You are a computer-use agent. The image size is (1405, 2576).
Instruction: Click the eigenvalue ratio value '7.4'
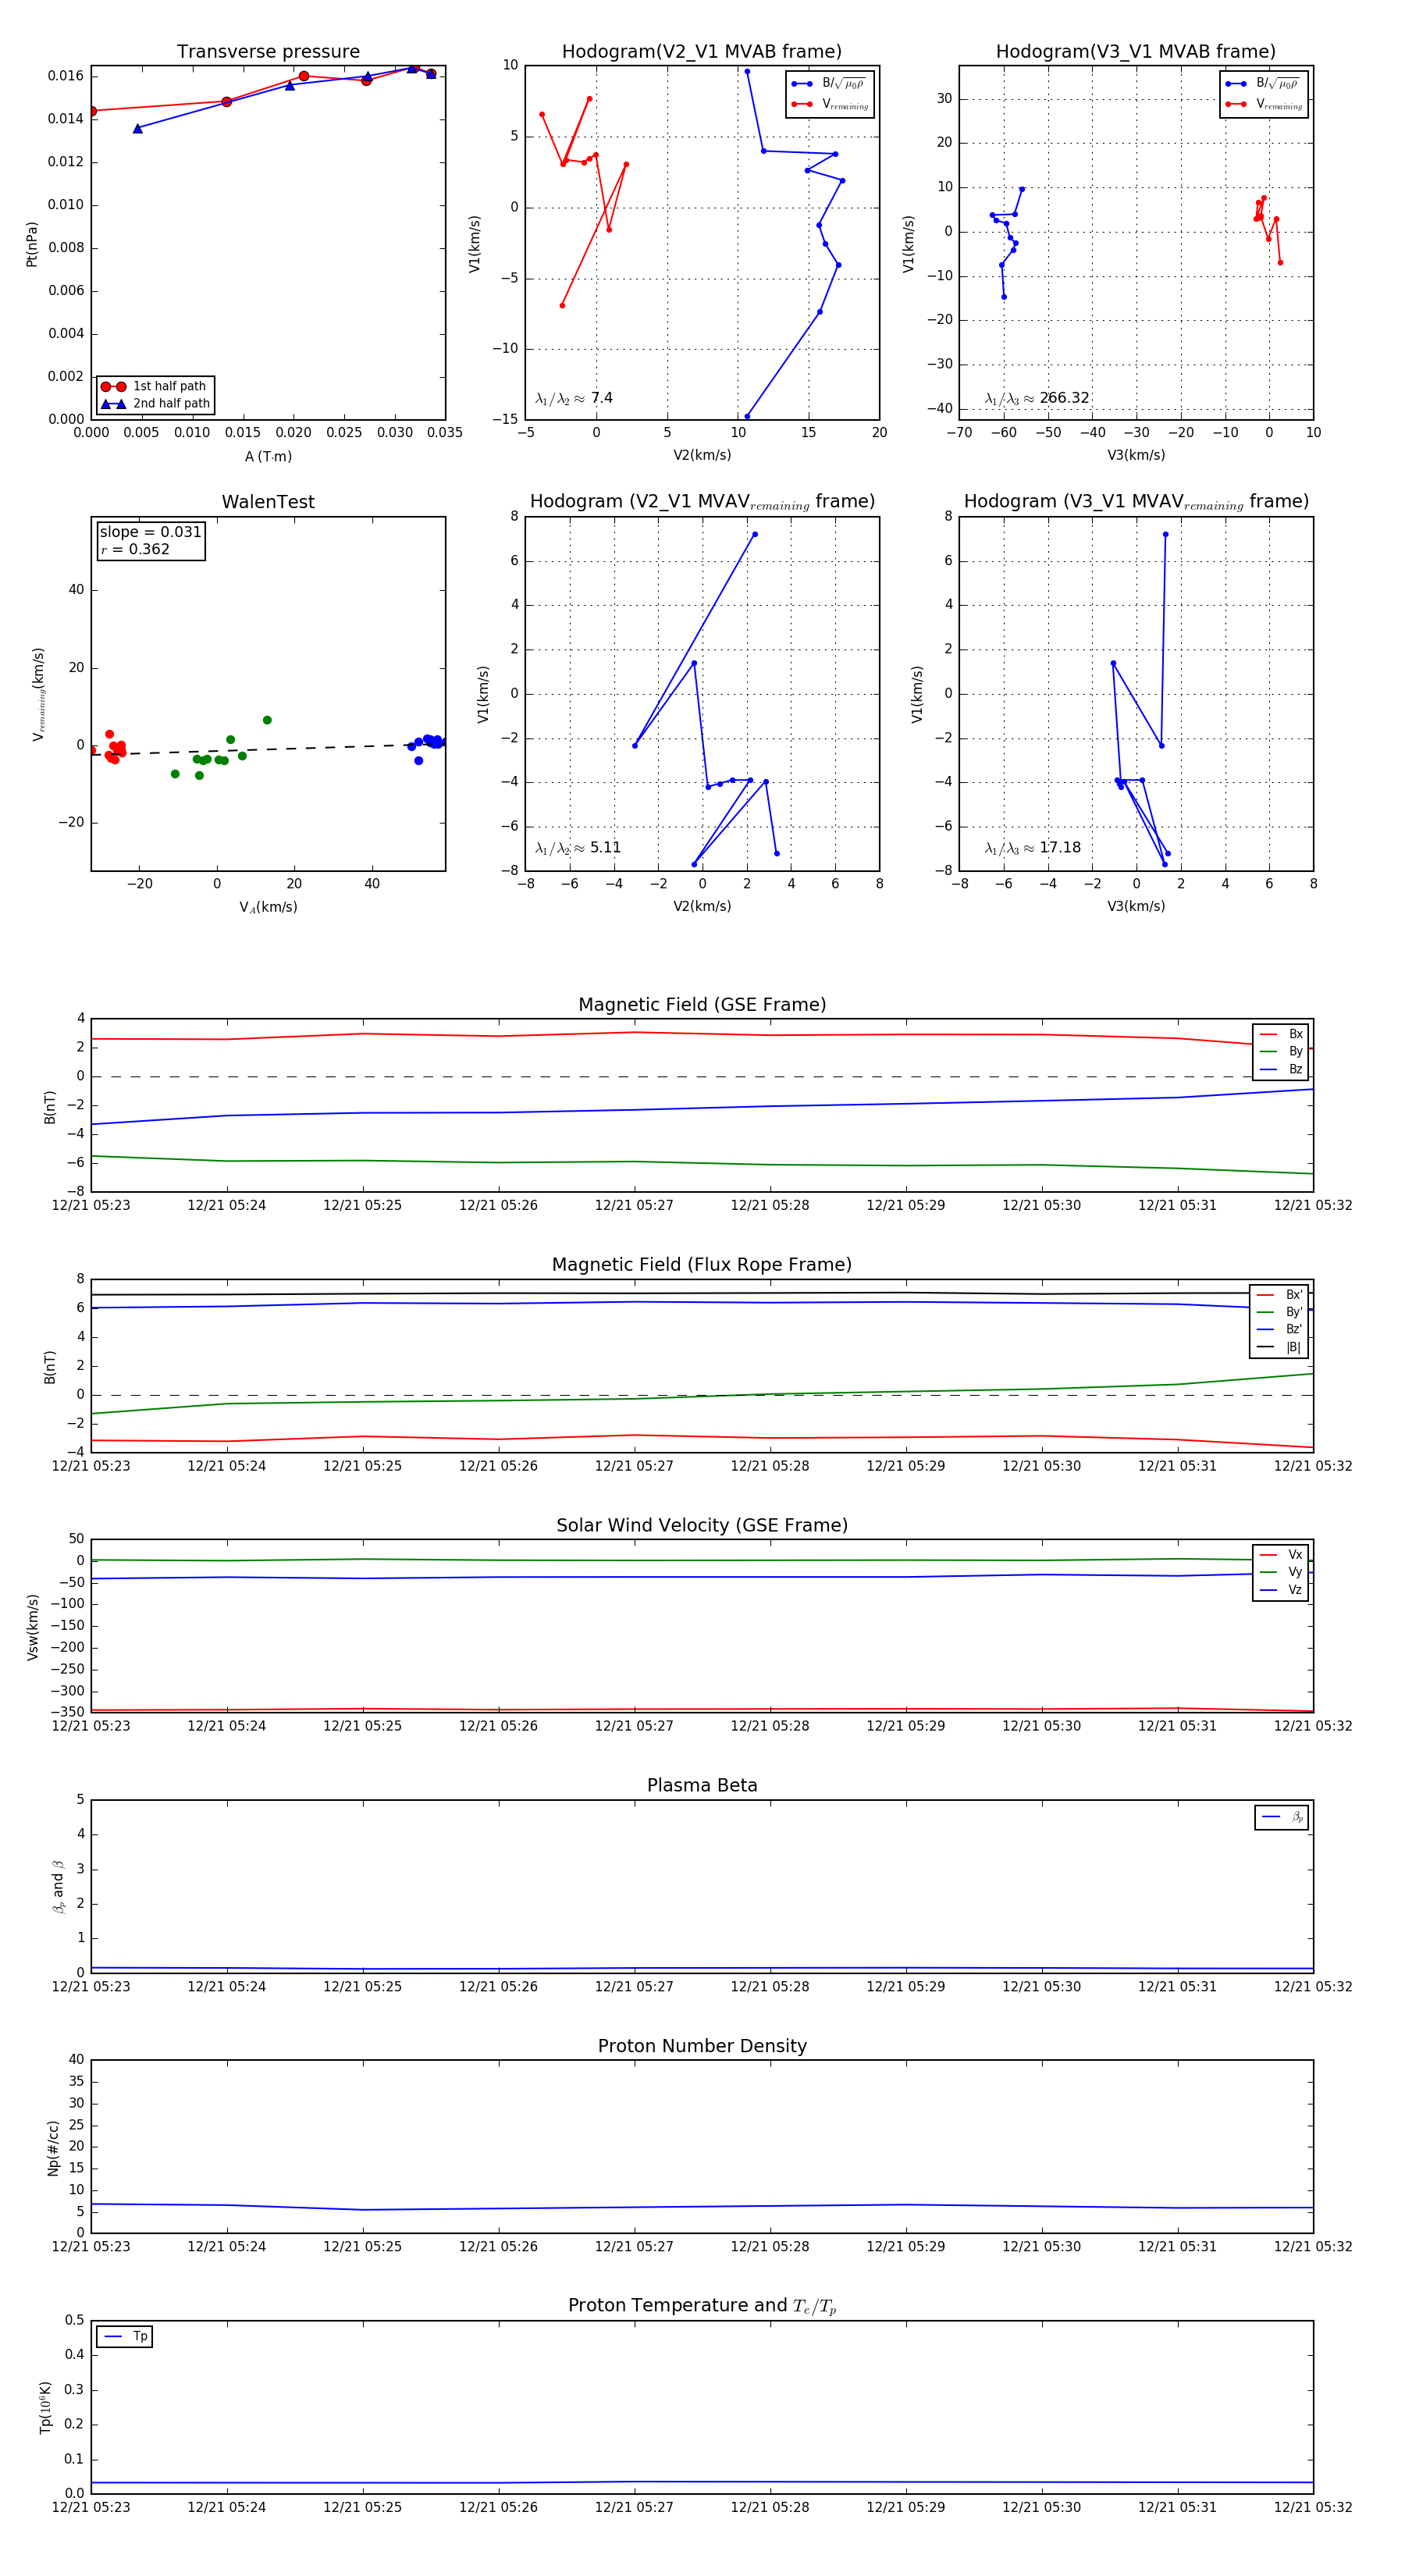pos(602,398)
